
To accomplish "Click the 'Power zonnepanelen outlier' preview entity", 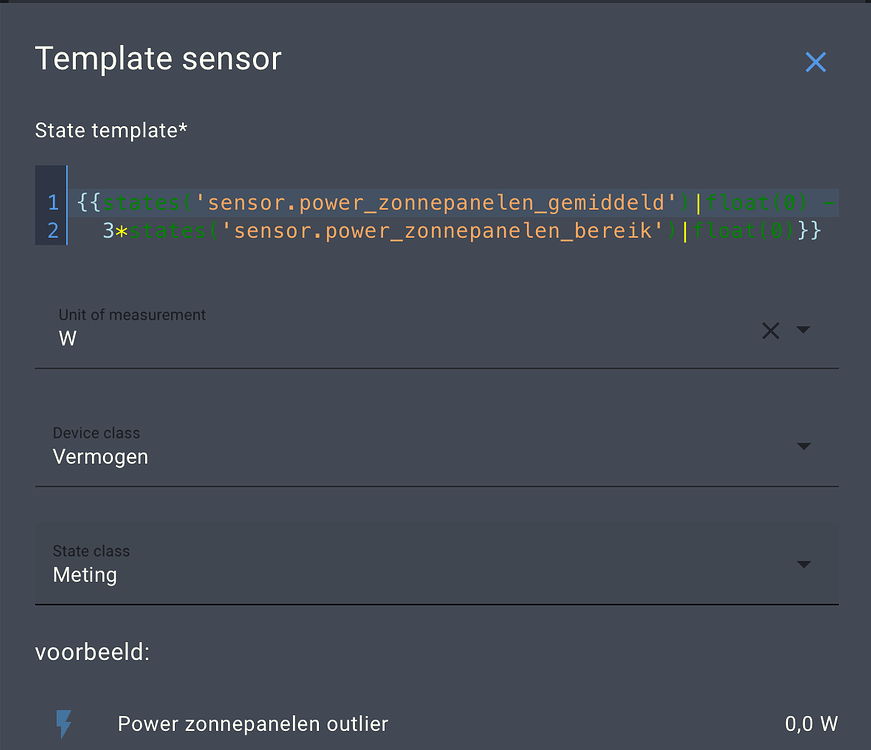I will point(253,724).
